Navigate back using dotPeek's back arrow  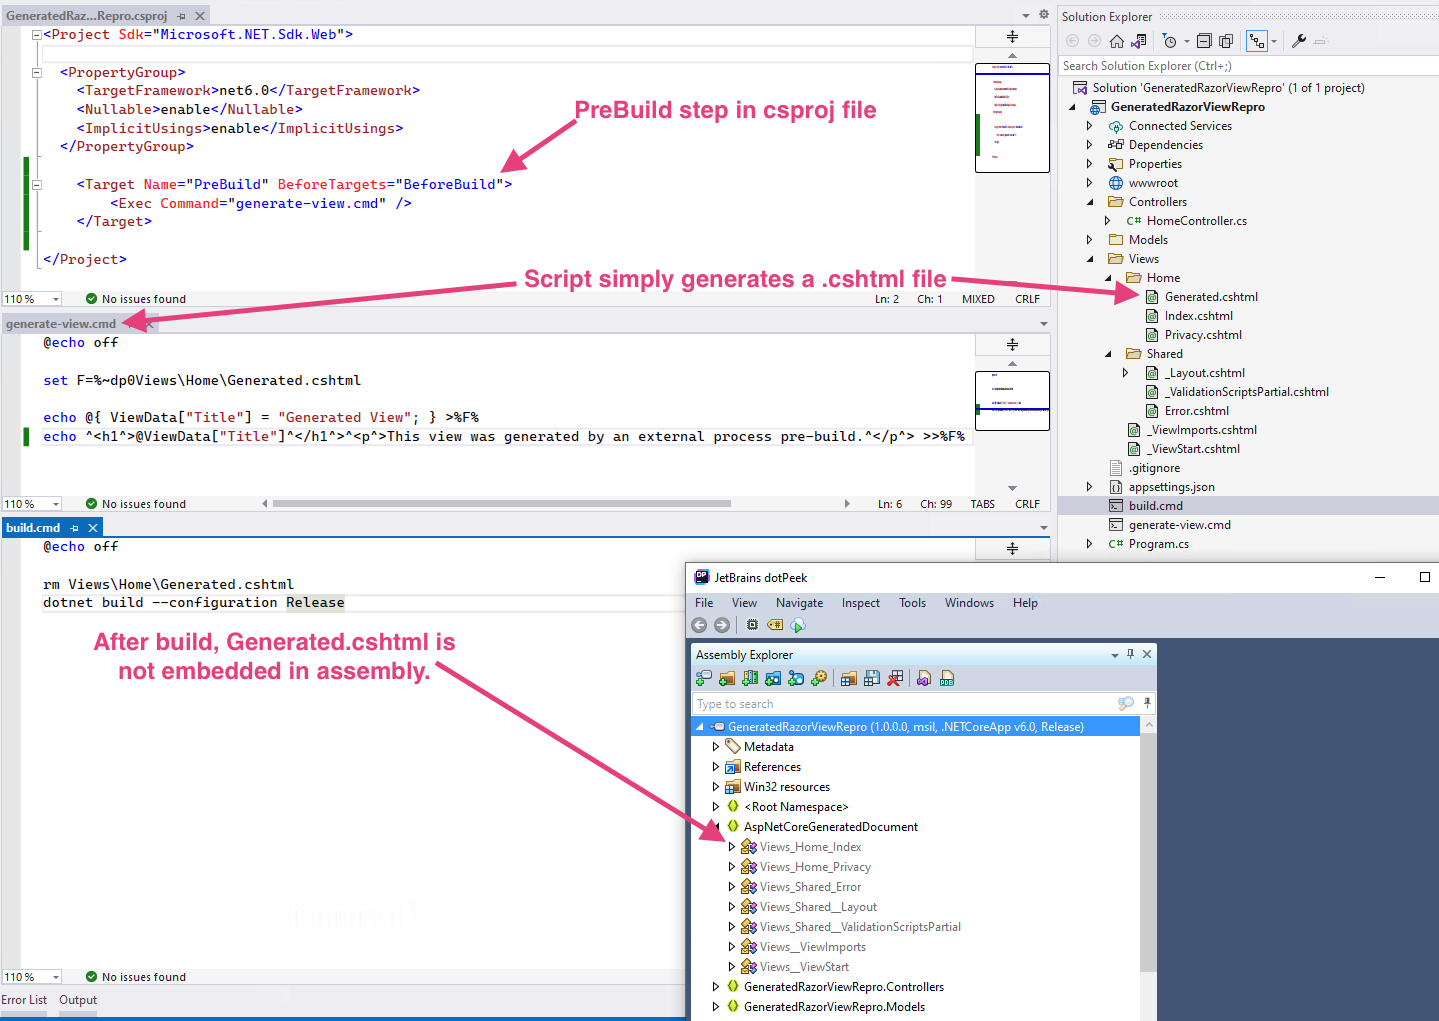(x=700, y=624)
